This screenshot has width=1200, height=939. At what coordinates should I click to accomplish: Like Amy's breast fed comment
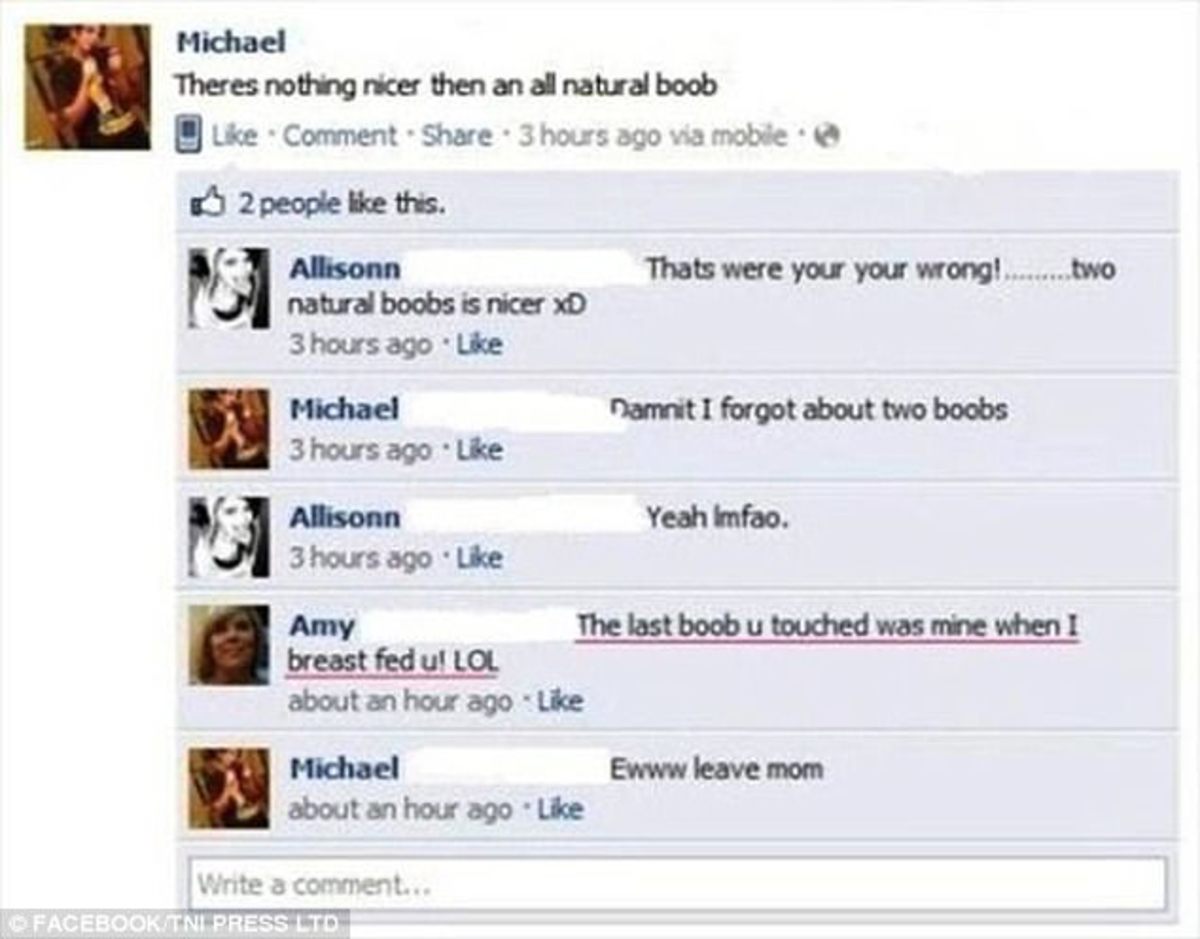pyautogui.click(x=560, y=702)
